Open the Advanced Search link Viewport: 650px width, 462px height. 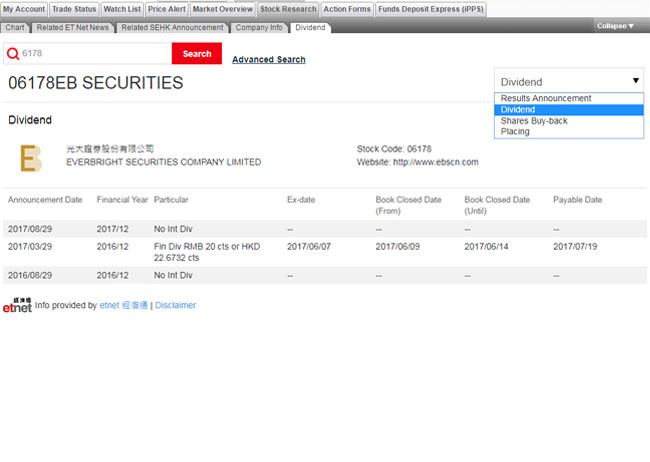click(x=269, y=60)
